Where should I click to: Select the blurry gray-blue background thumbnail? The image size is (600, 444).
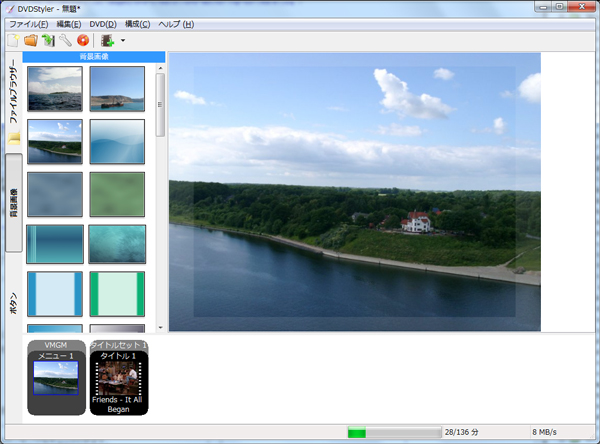pos(55,194)
